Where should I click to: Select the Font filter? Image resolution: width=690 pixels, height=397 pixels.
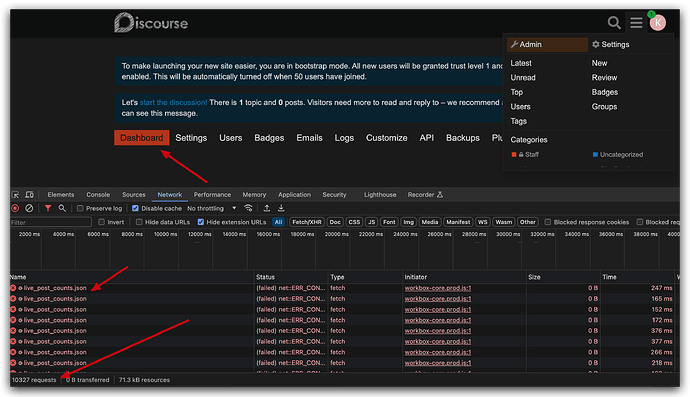[x=389, y=222]
